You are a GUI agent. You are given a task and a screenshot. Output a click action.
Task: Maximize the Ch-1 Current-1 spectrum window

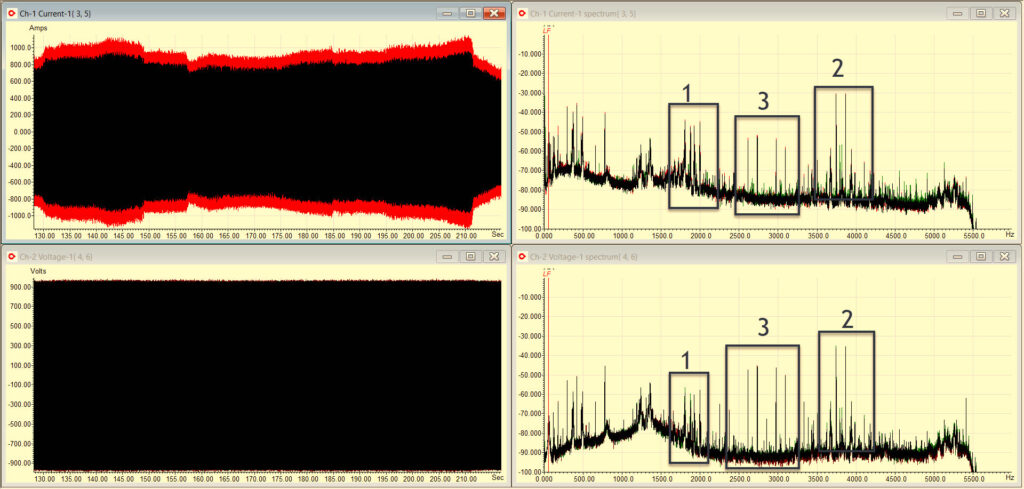pyautogui.click(x=980, y=13)
